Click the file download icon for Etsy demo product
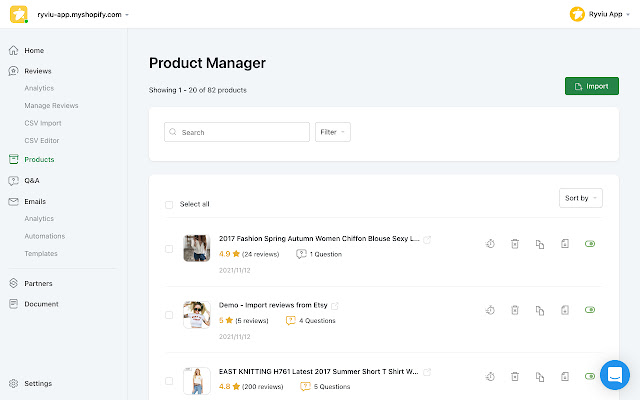640x400 pixels. click(x=564, y=310)
